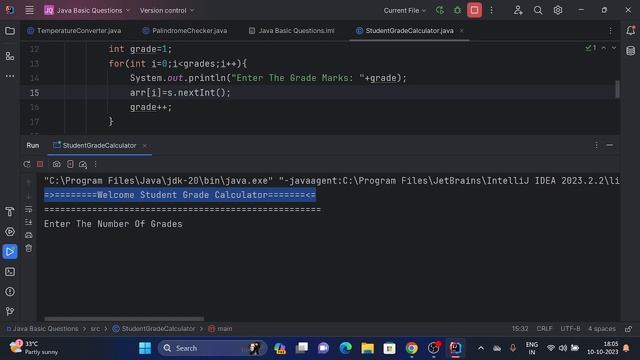The width and height of the screenshot is (640, 360).
Task: Click main method breadcrumb
Action: (220, 329)
